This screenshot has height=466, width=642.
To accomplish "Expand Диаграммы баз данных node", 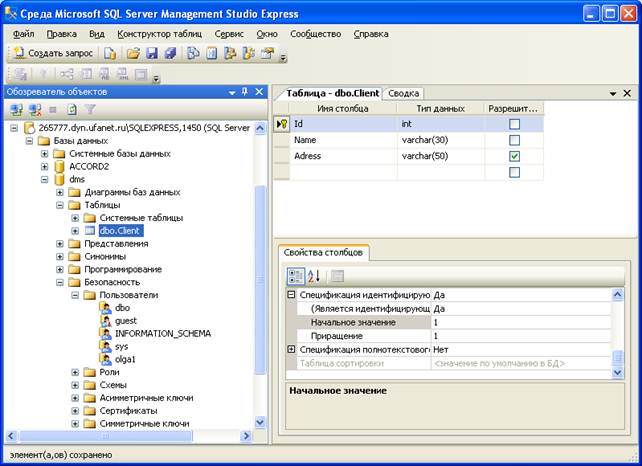I will [60, 192].
